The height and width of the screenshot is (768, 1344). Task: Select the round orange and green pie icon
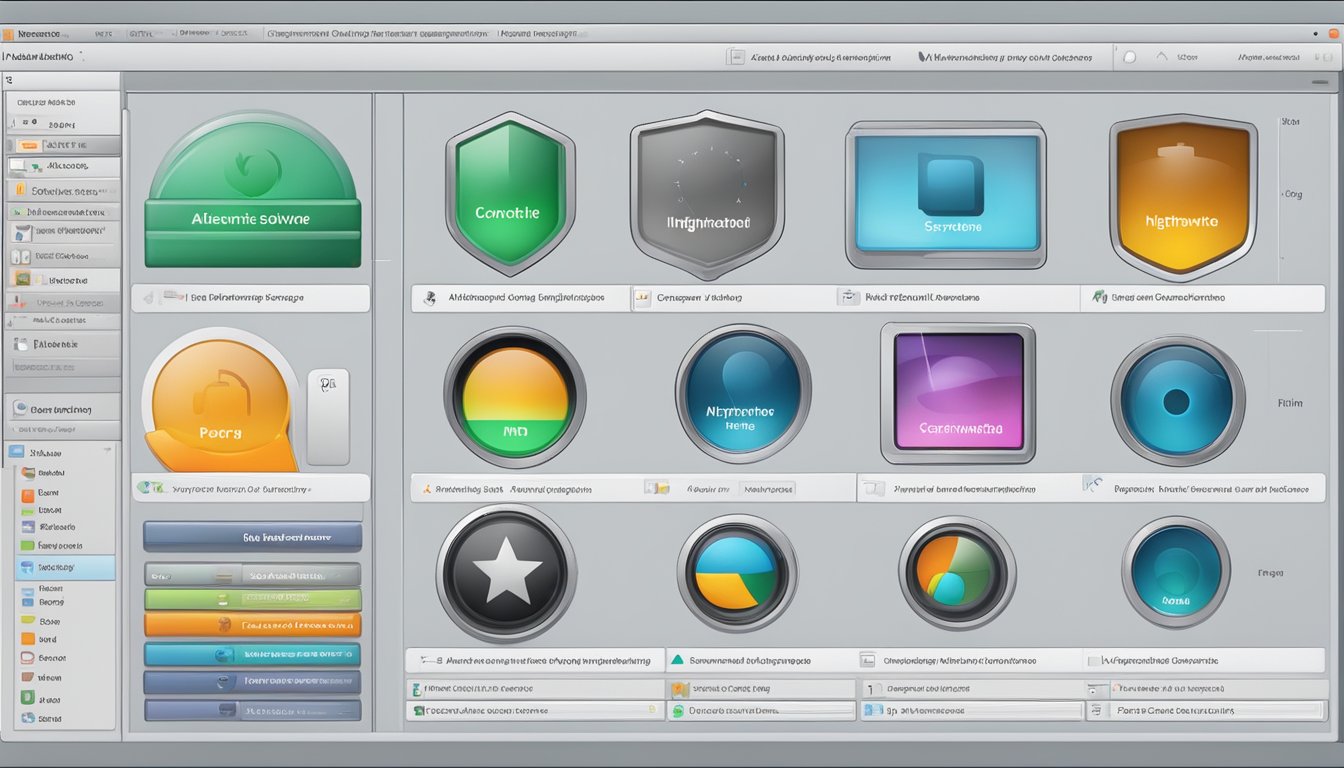click(957, 573)
